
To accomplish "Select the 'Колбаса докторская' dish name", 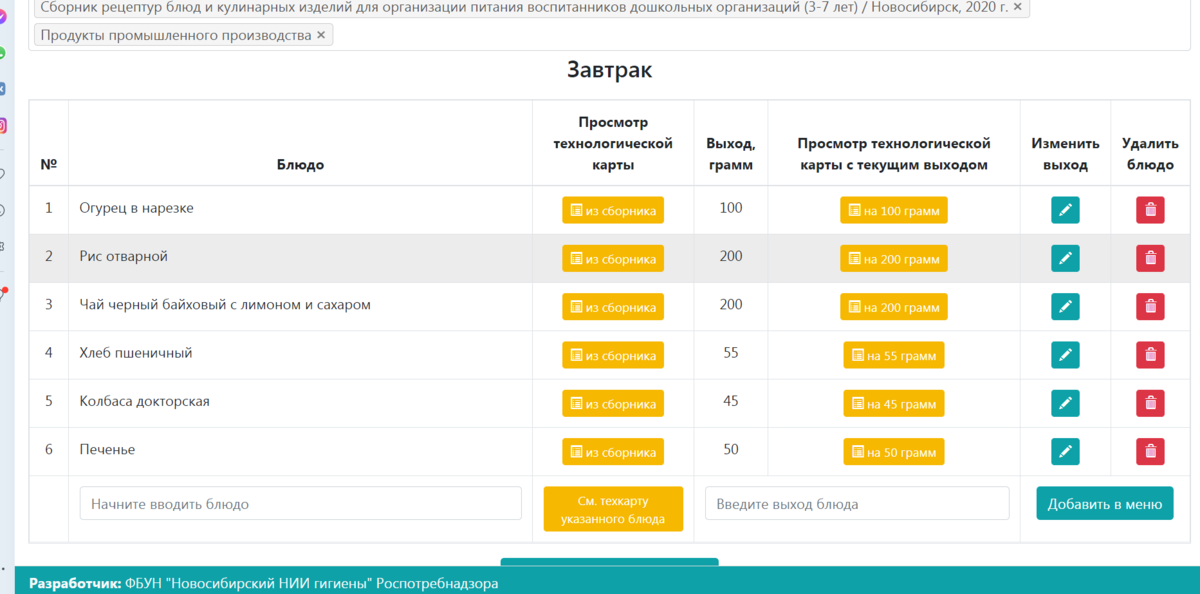I will [145, 401].
